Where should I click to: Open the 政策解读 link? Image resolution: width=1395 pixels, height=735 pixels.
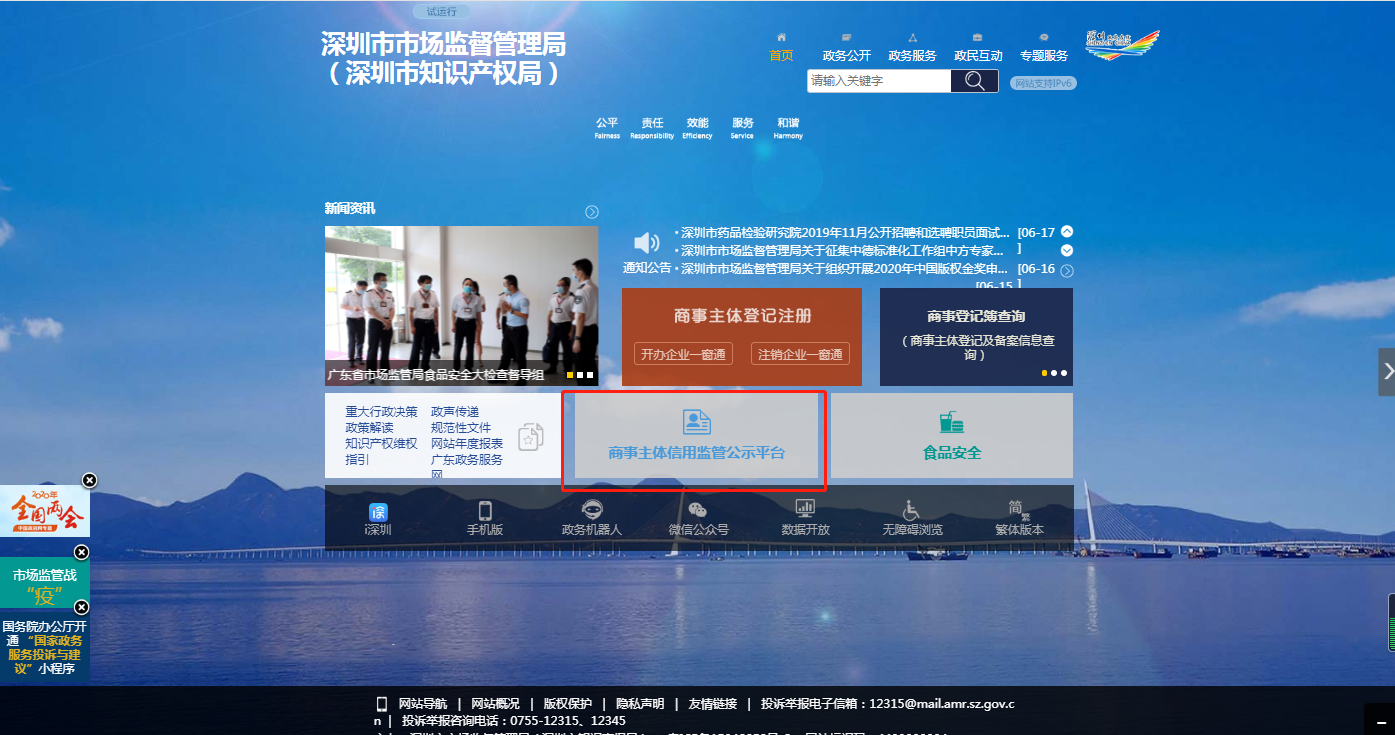coord(370,428)
